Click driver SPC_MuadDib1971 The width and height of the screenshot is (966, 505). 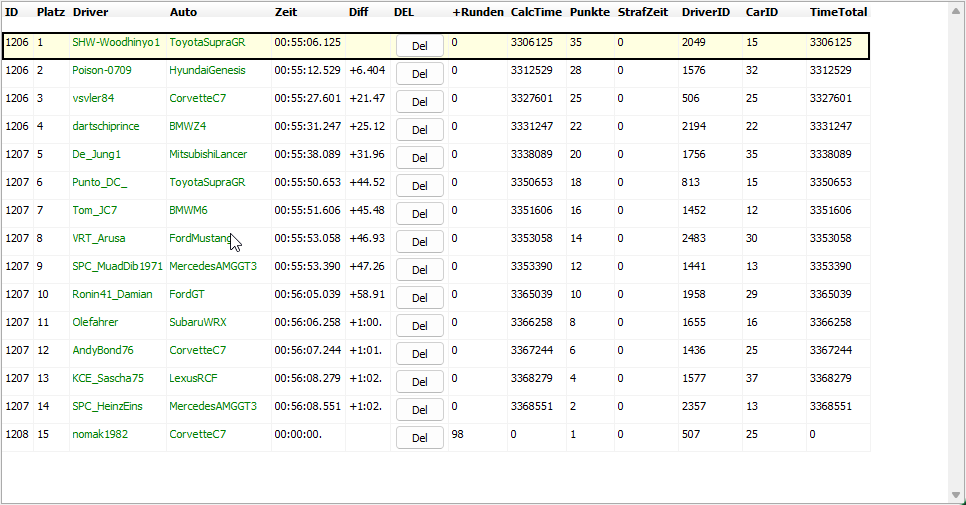point(117,267)
